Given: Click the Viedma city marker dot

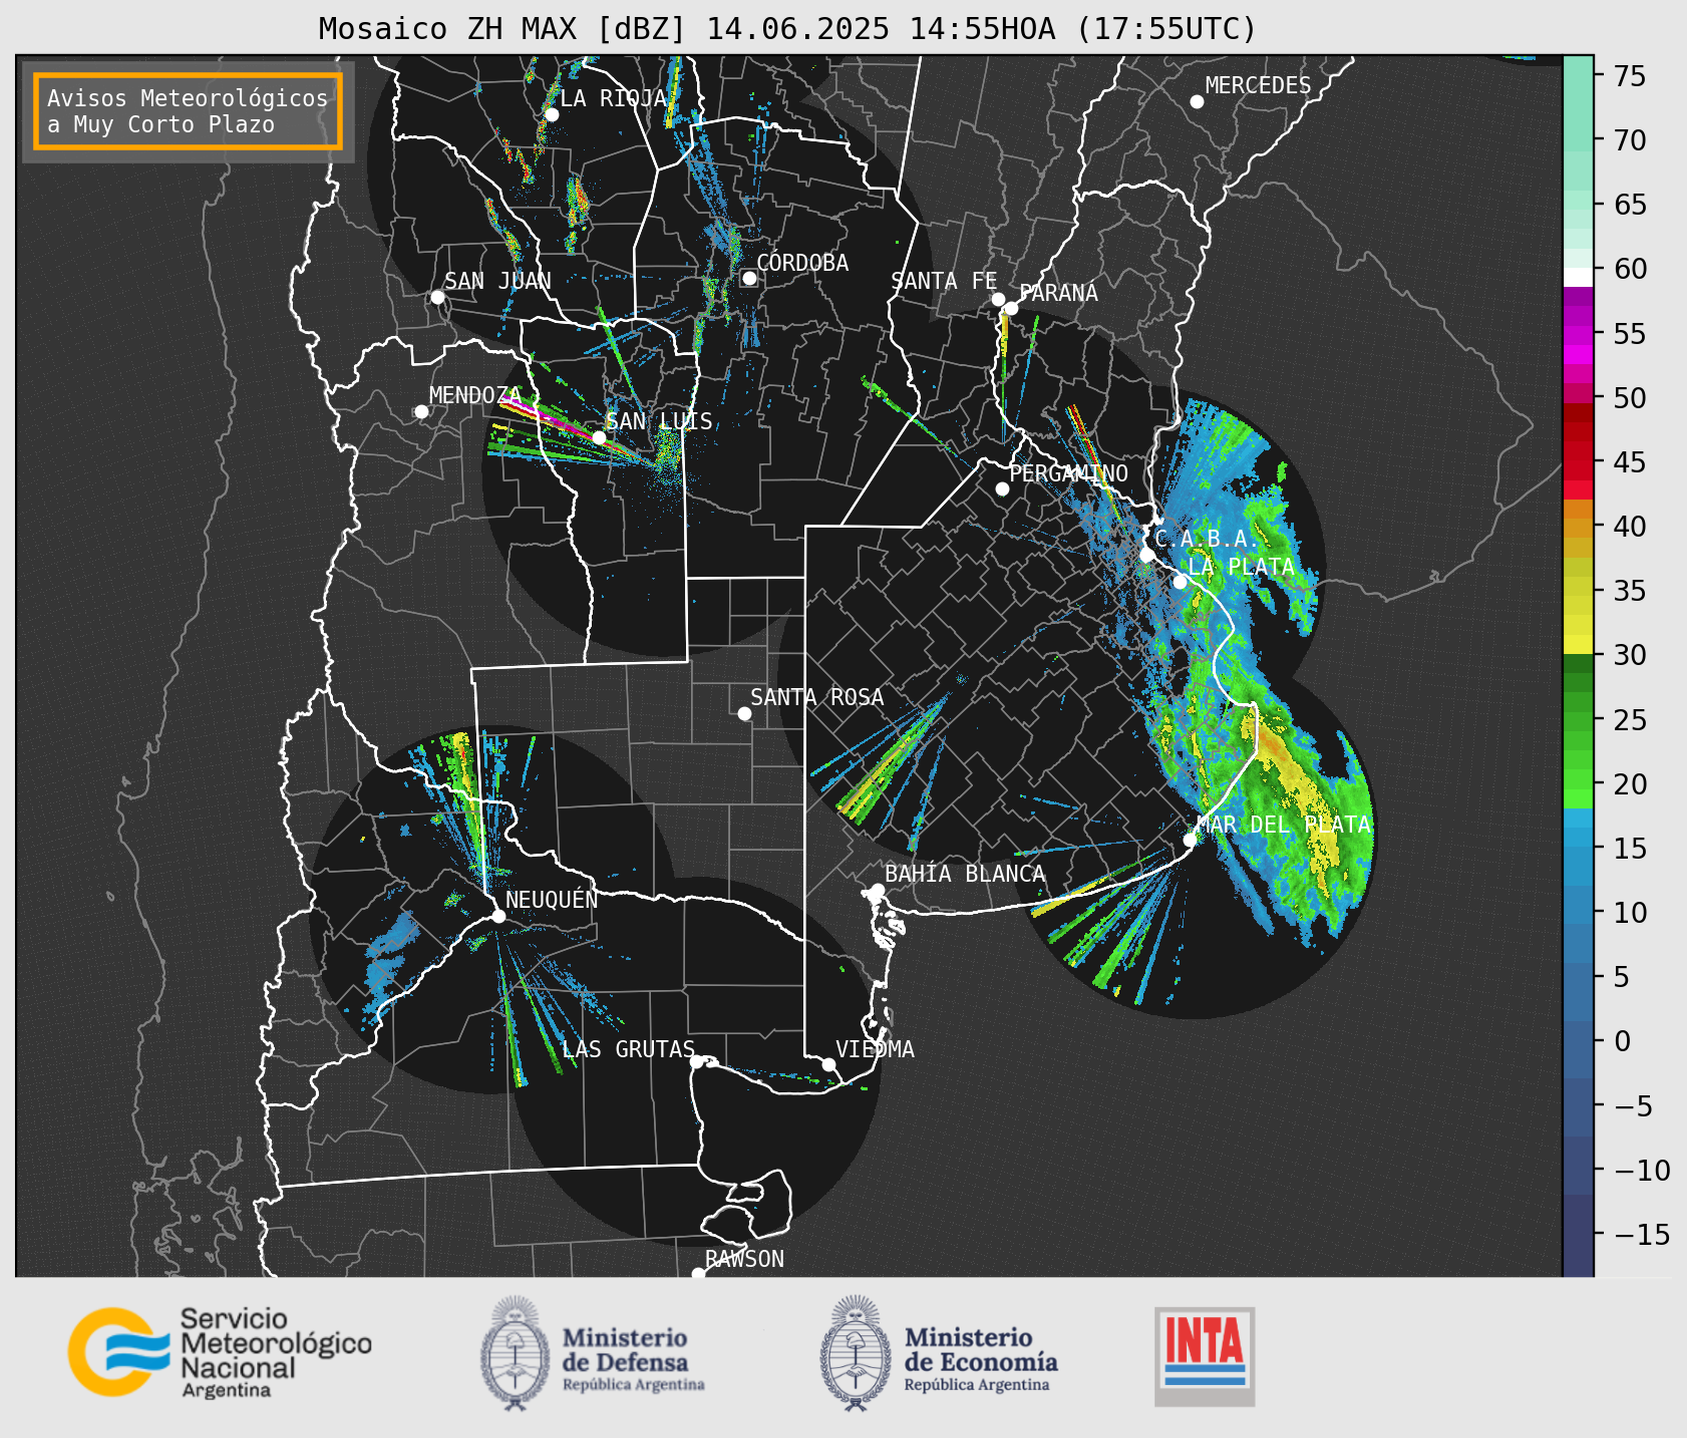Looking at the screenshot, I should (x=828, y=1064).
